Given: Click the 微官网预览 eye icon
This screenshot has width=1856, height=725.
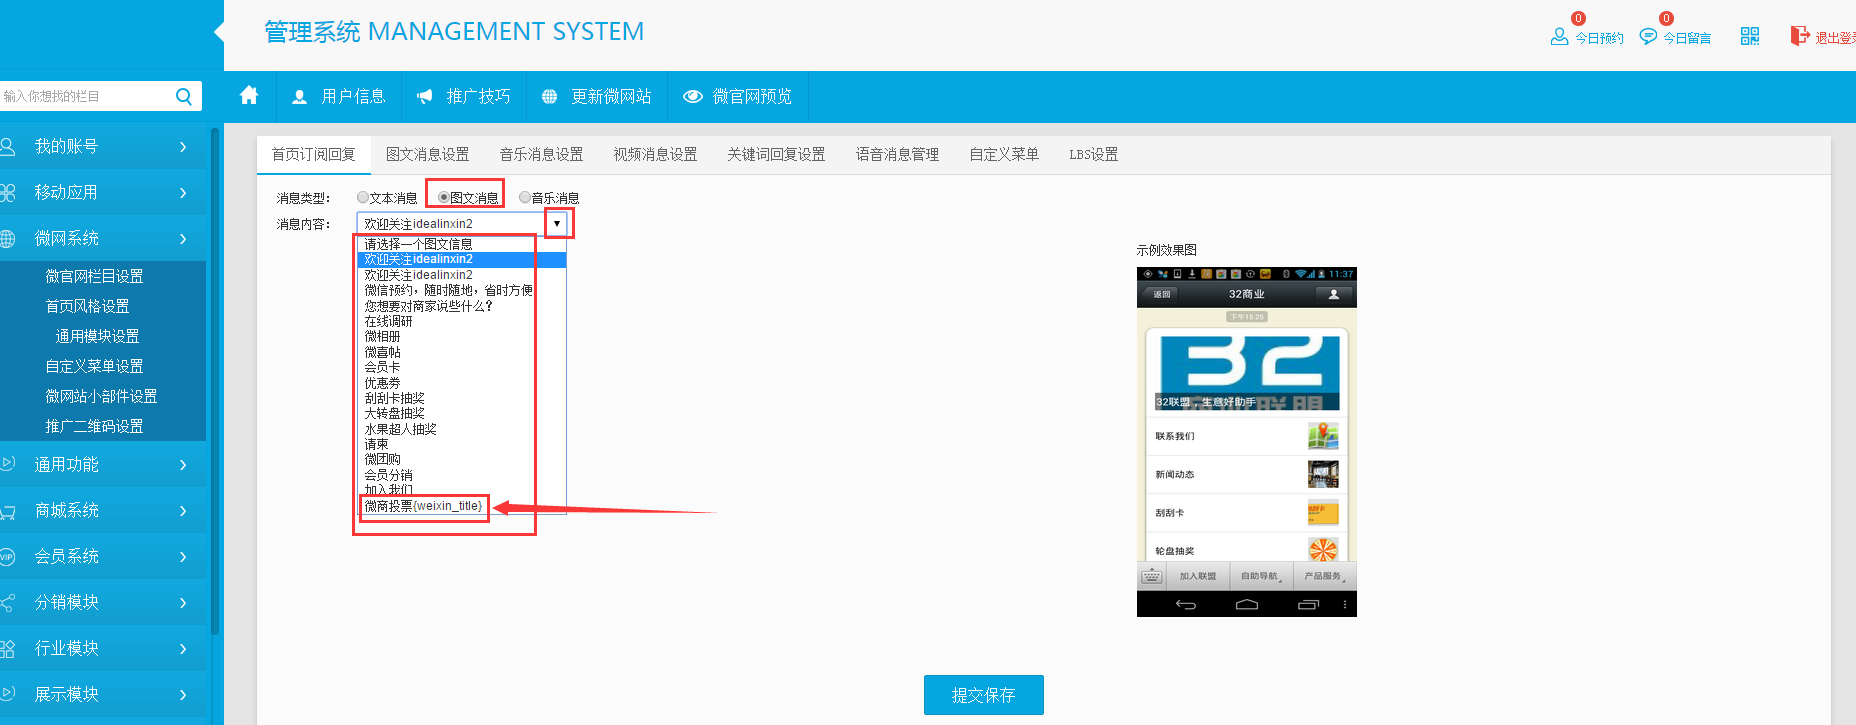Looking at the screenshot, I should (x=692, y=97).
